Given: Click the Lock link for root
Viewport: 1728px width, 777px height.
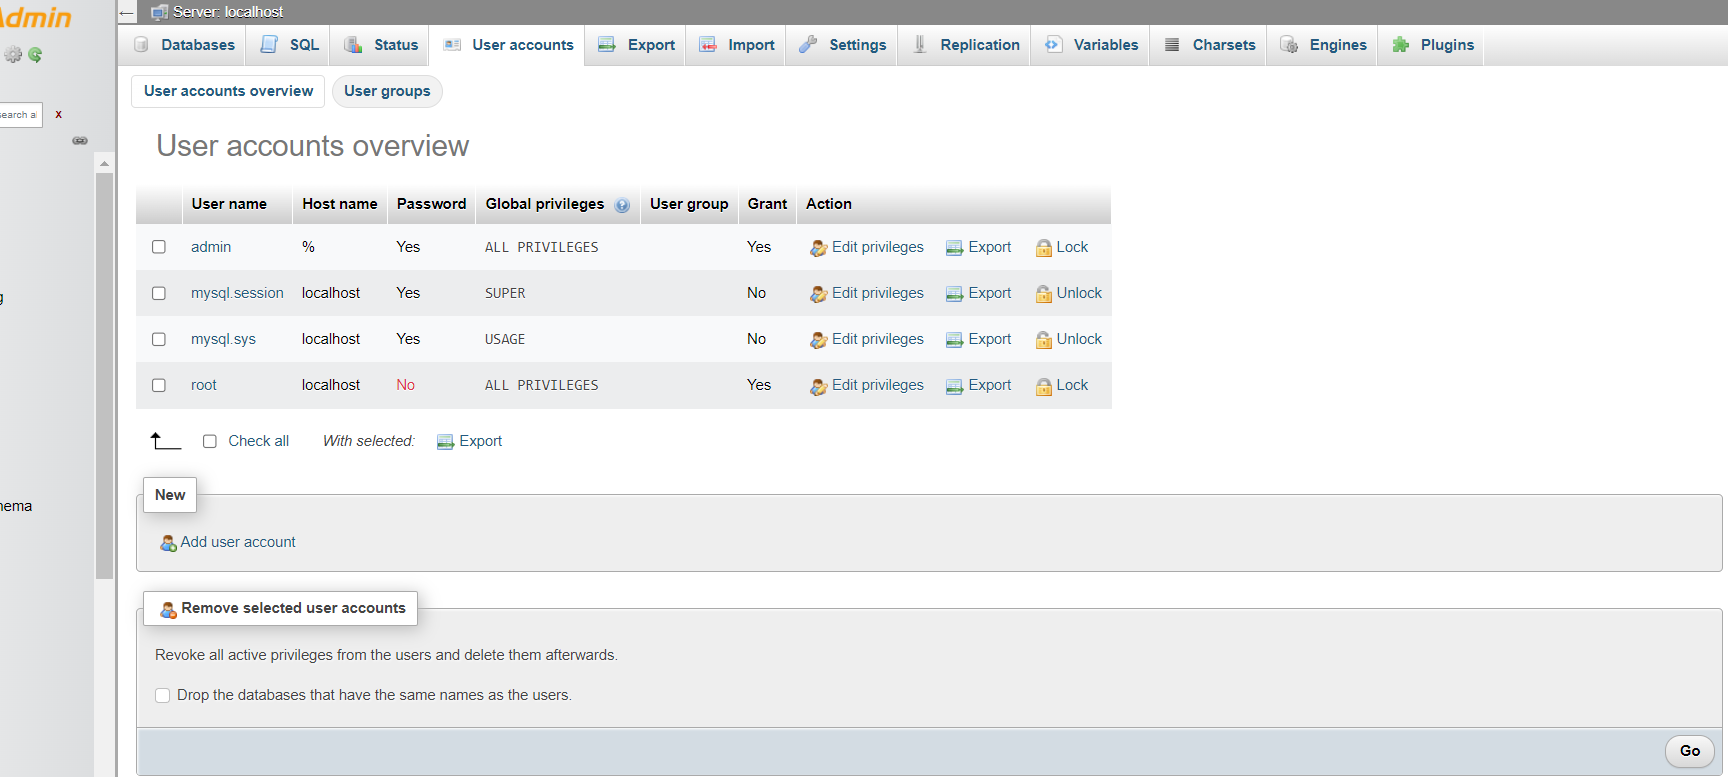Looking at the screenshot, I should [1072, 385].
